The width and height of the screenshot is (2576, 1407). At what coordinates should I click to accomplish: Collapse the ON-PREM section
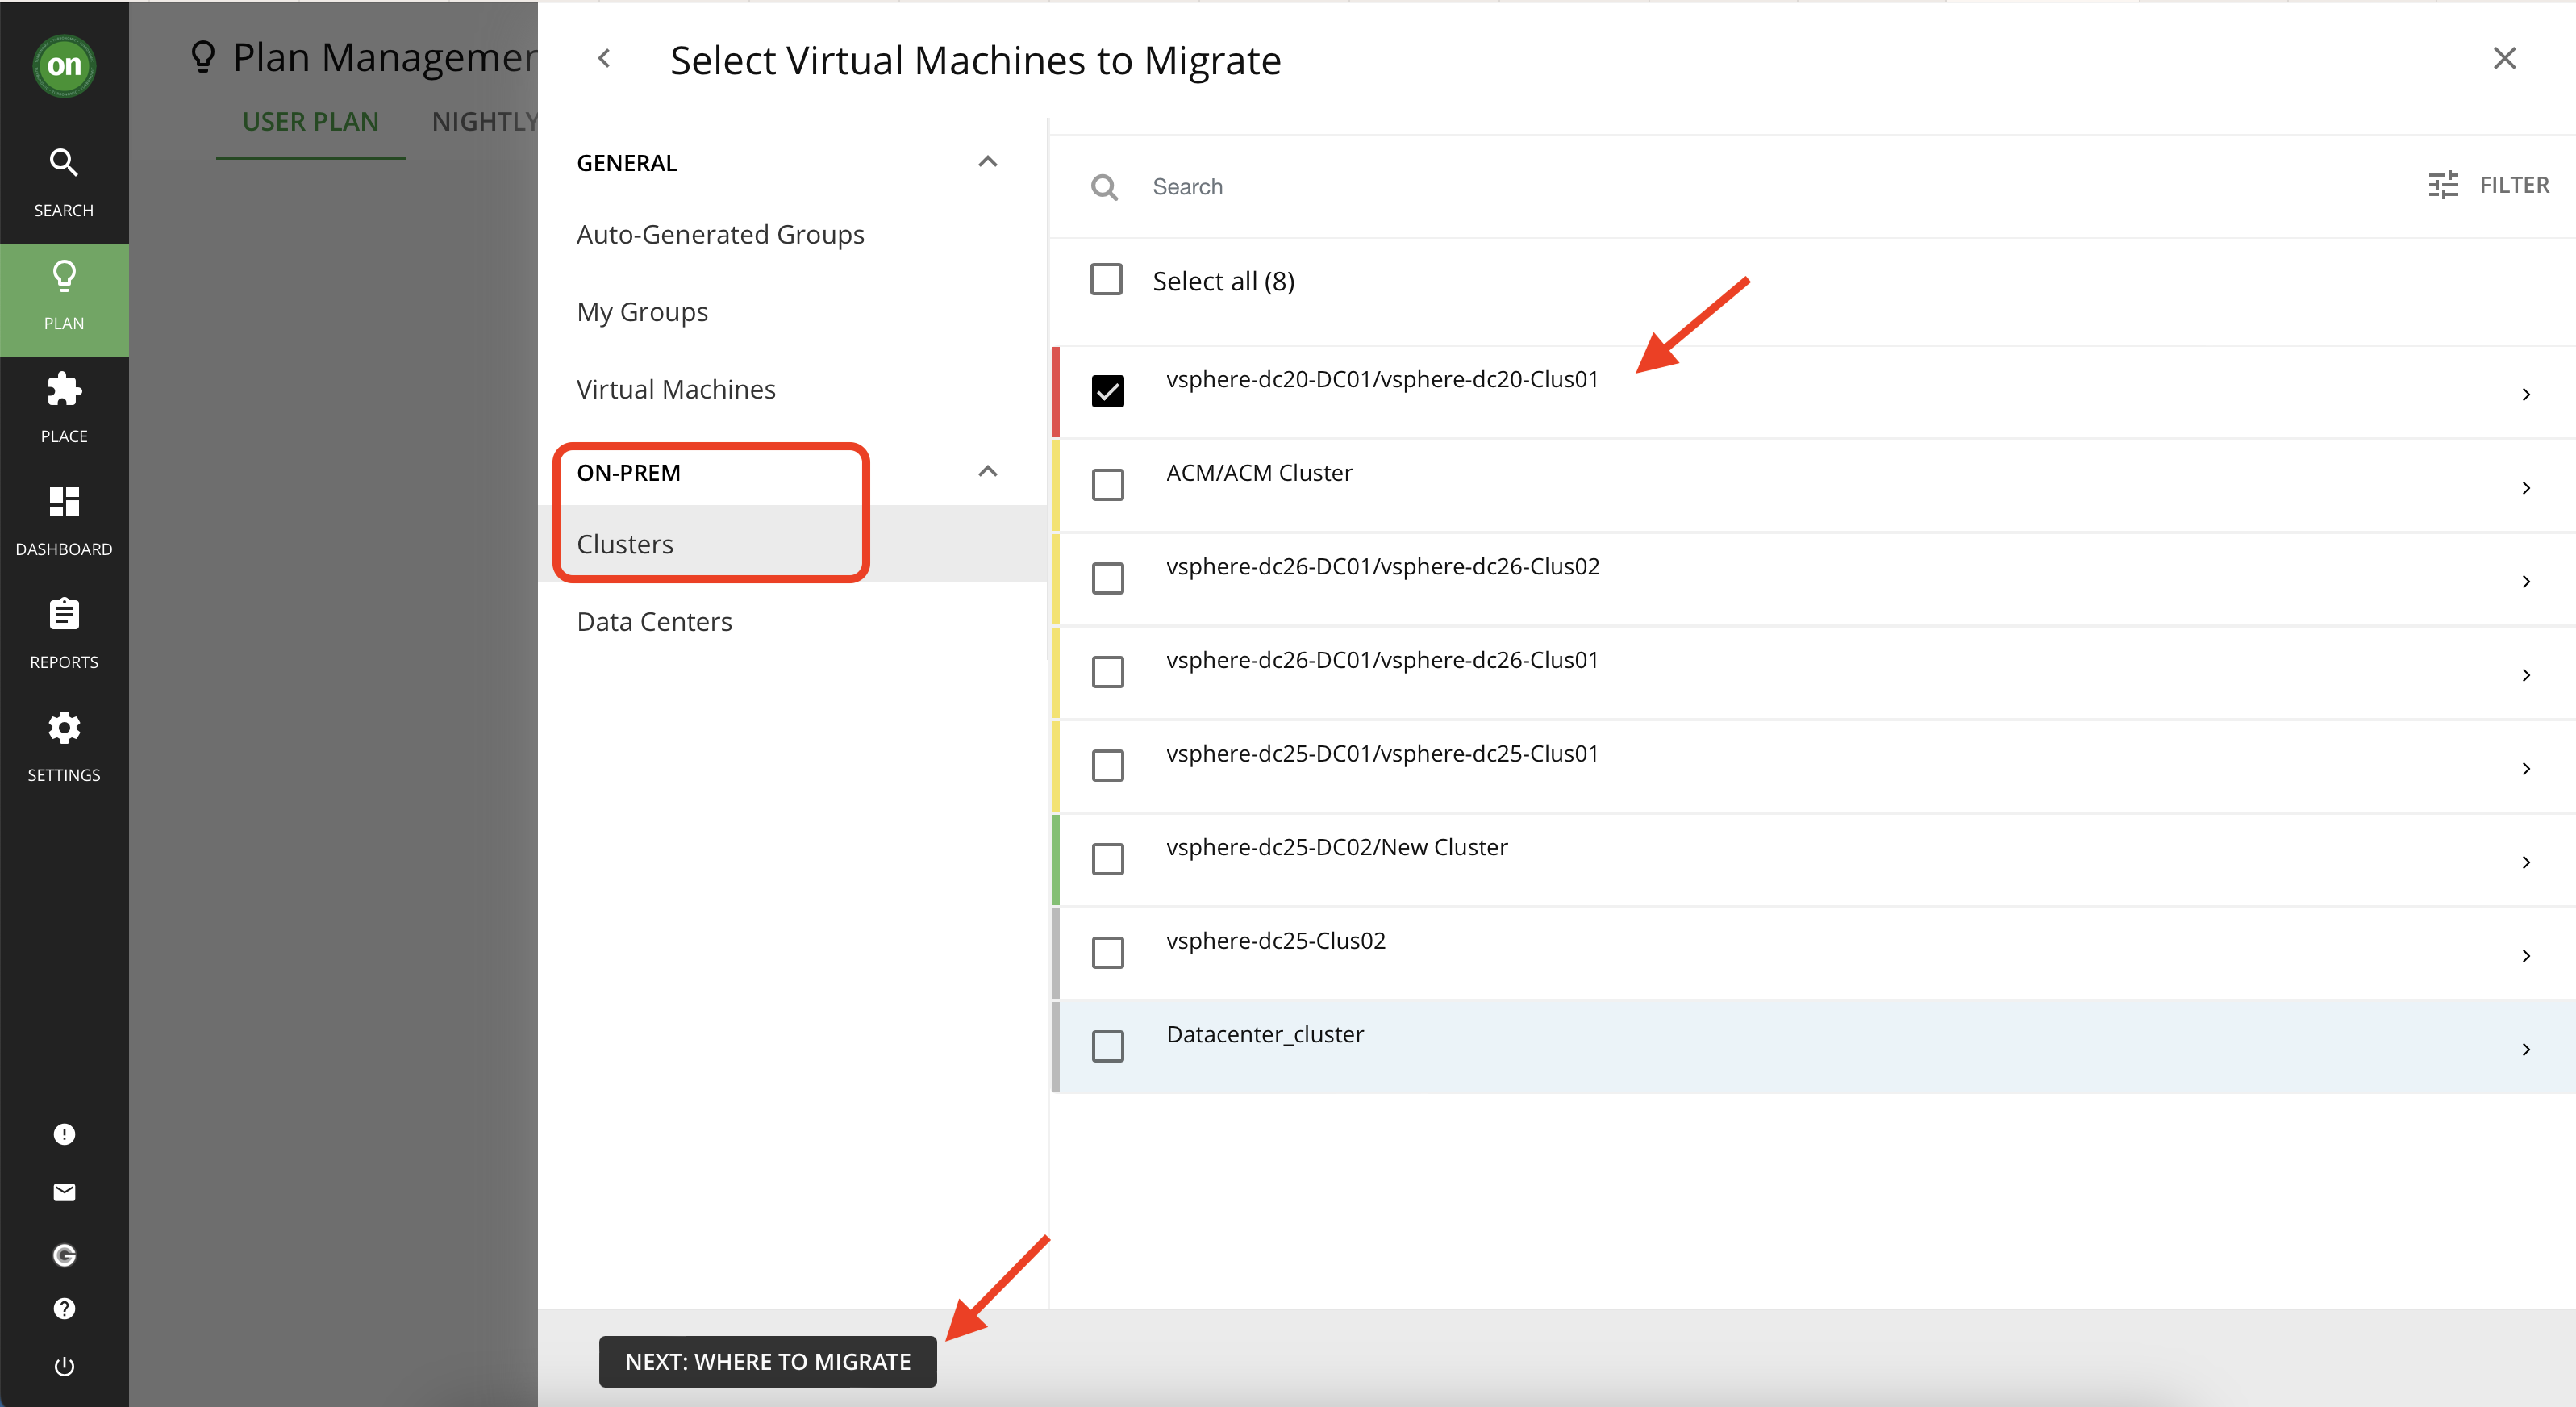click(x=987, y=470)
